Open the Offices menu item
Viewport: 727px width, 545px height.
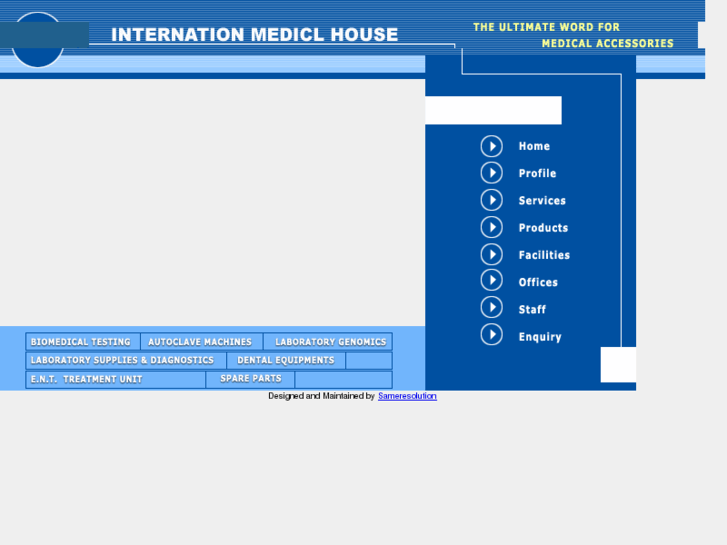[538, 282]
